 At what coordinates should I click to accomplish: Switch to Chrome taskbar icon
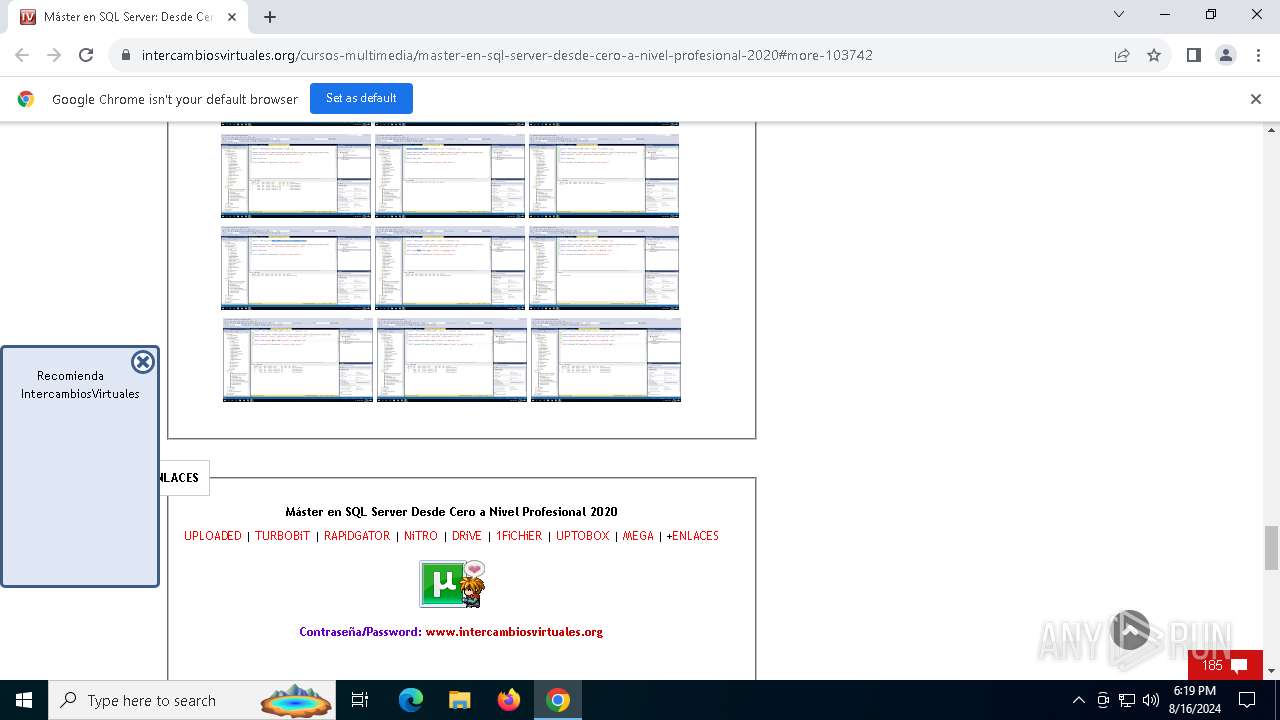558,700
